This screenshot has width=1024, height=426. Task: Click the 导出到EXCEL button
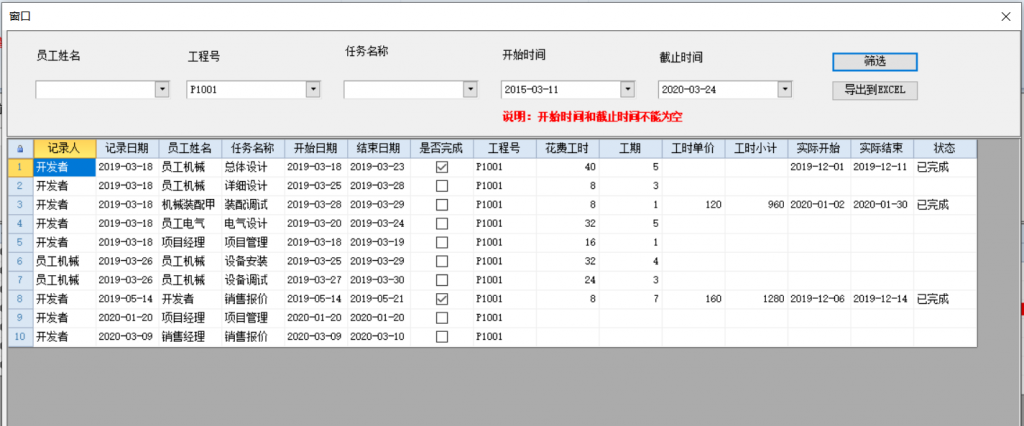click(874, 90)
